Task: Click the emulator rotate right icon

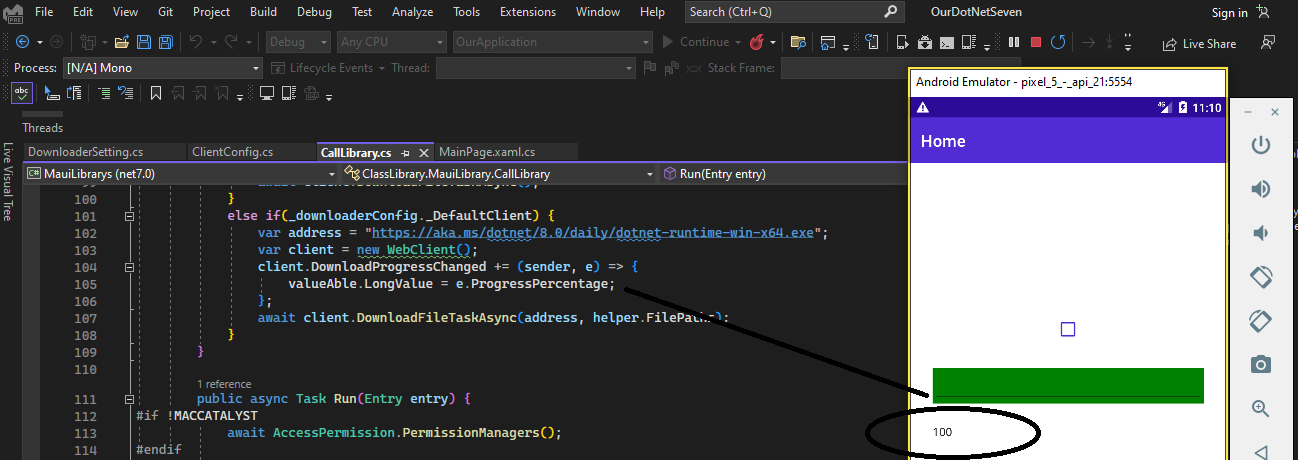Action: pyautogui.click(x=1261, y=321)
